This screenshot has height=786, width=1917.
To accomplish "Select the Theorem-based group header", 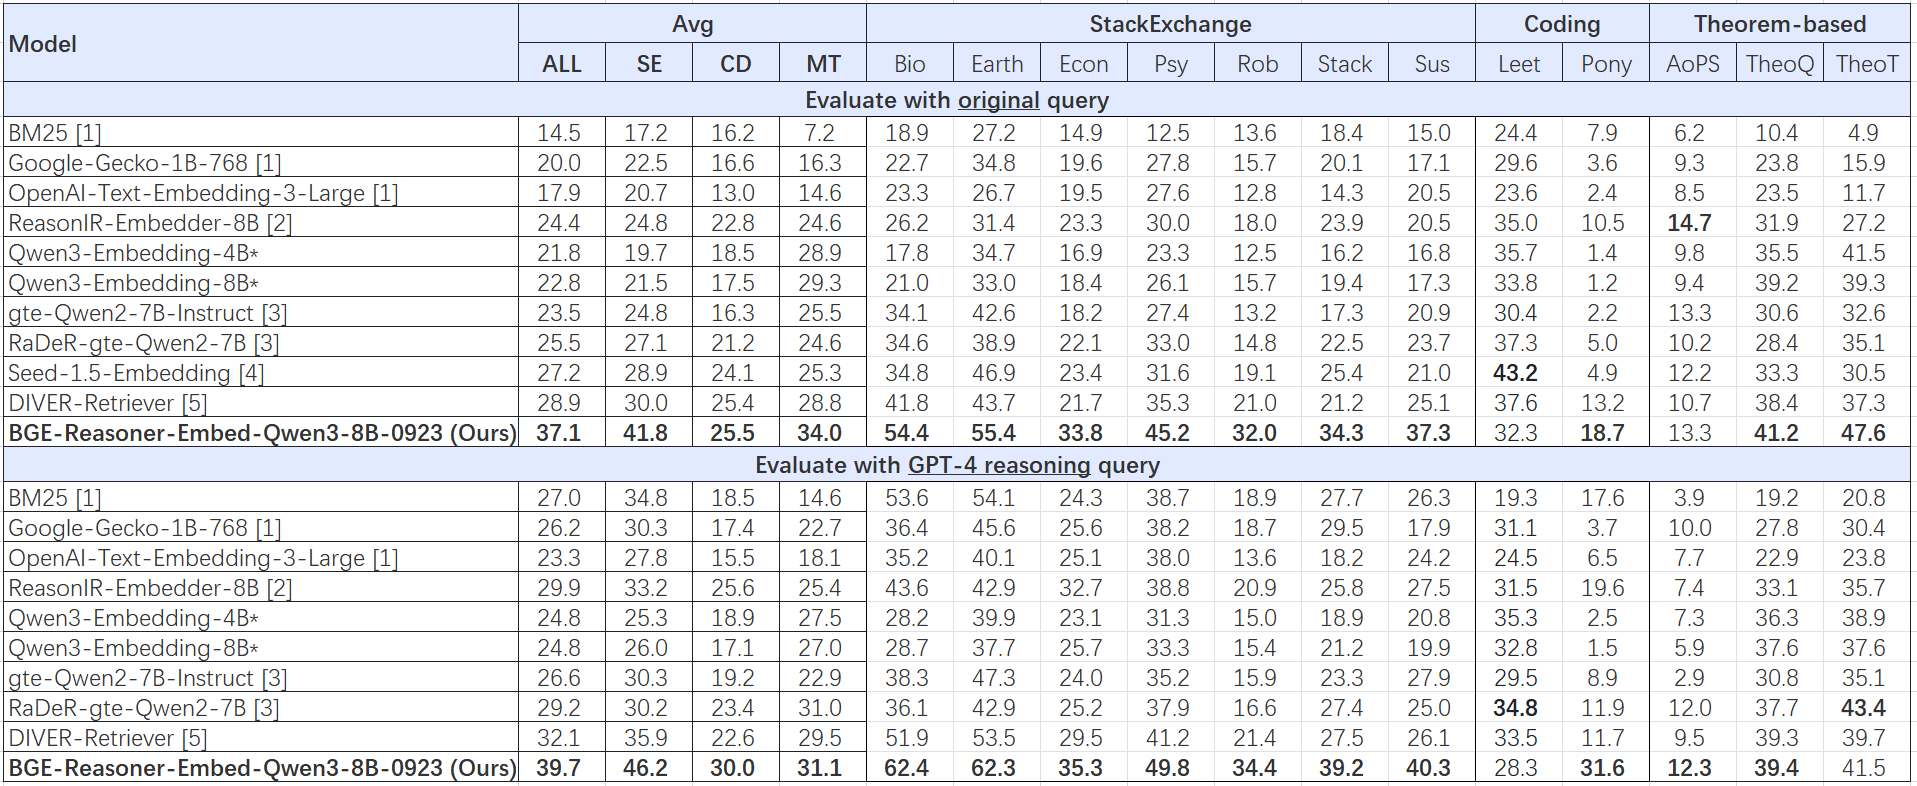I will coord(1779,24).
